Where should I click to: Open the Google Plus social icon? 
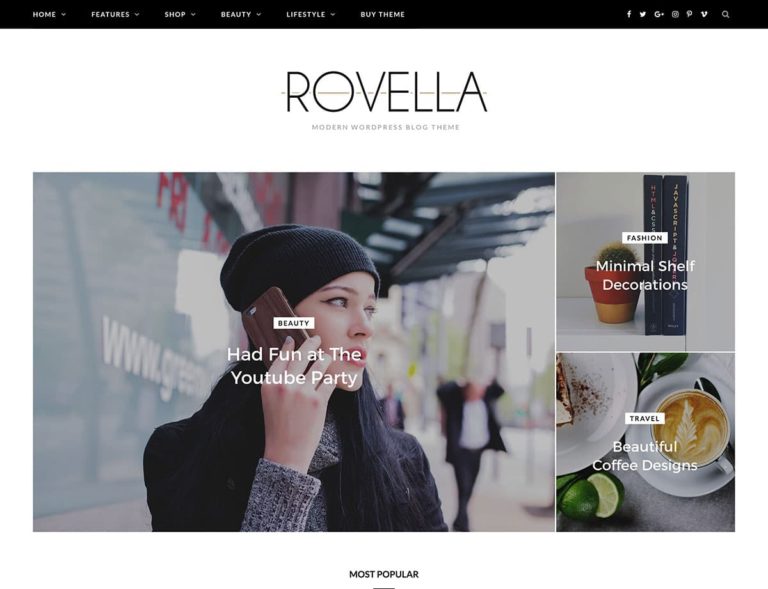659,14
